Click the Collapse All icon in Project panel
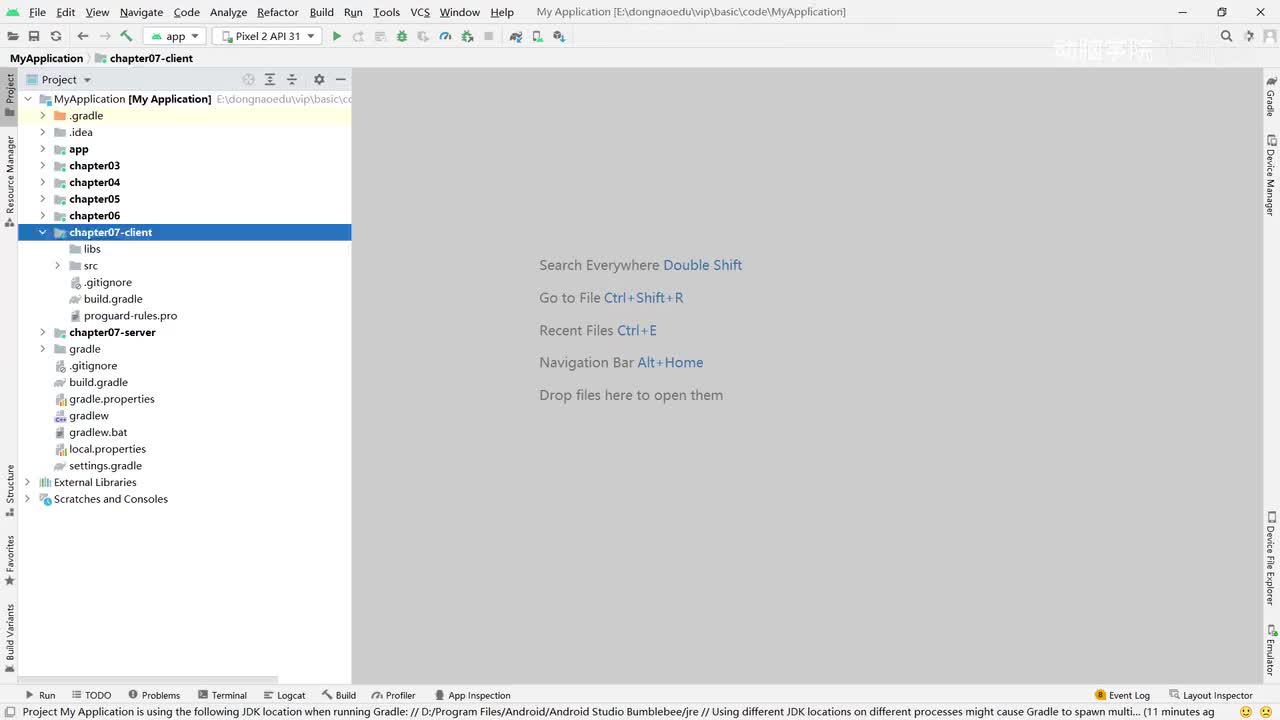This screenshot has height=720, width=1280. (x=292, y=79)
